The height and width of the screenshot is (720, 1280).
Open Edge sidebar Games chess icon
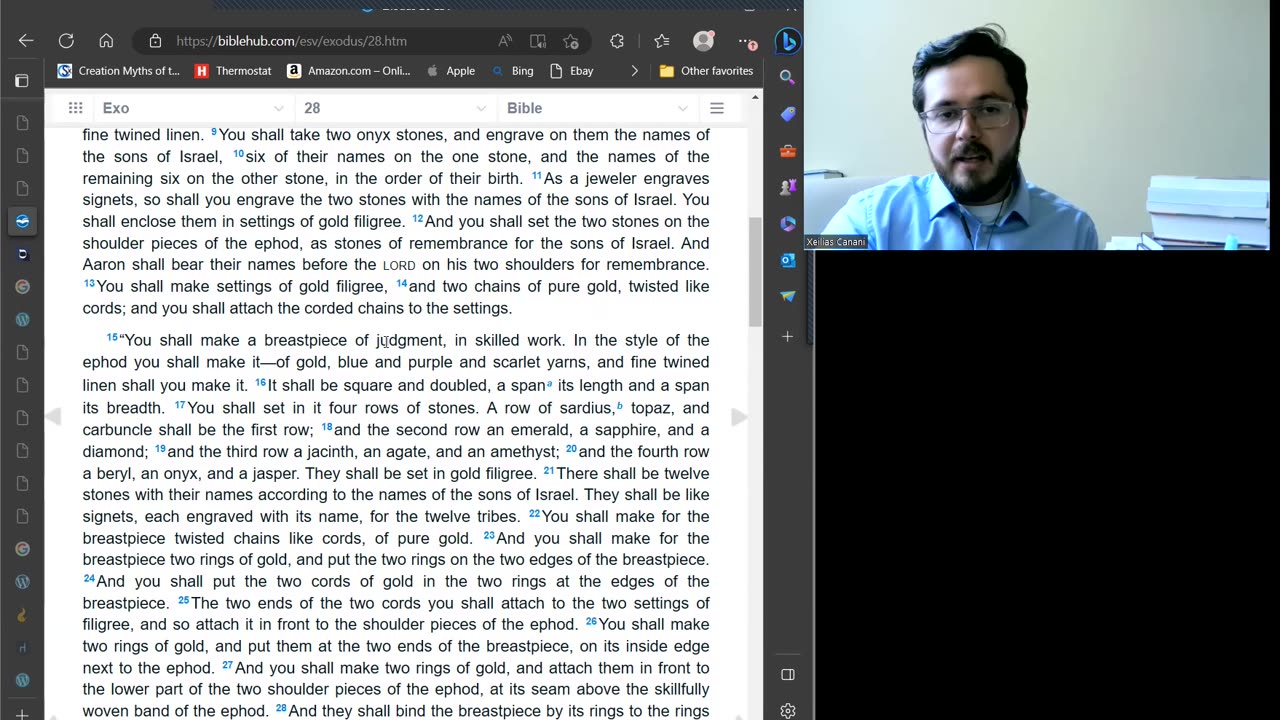coord(788,187)
